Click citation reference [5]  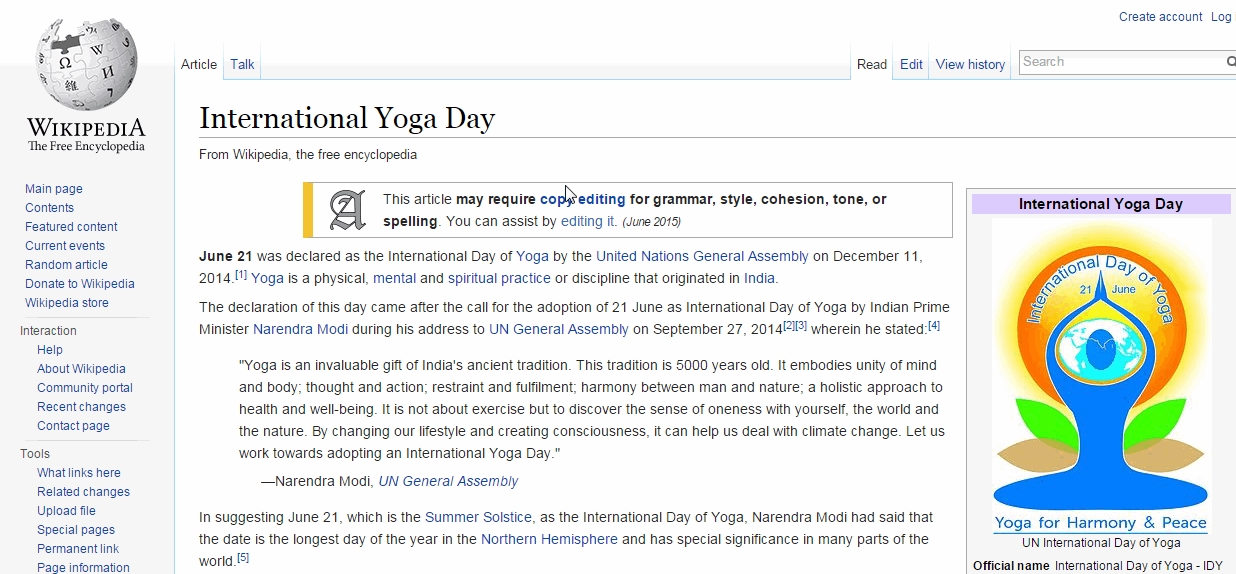pos(243,557)
